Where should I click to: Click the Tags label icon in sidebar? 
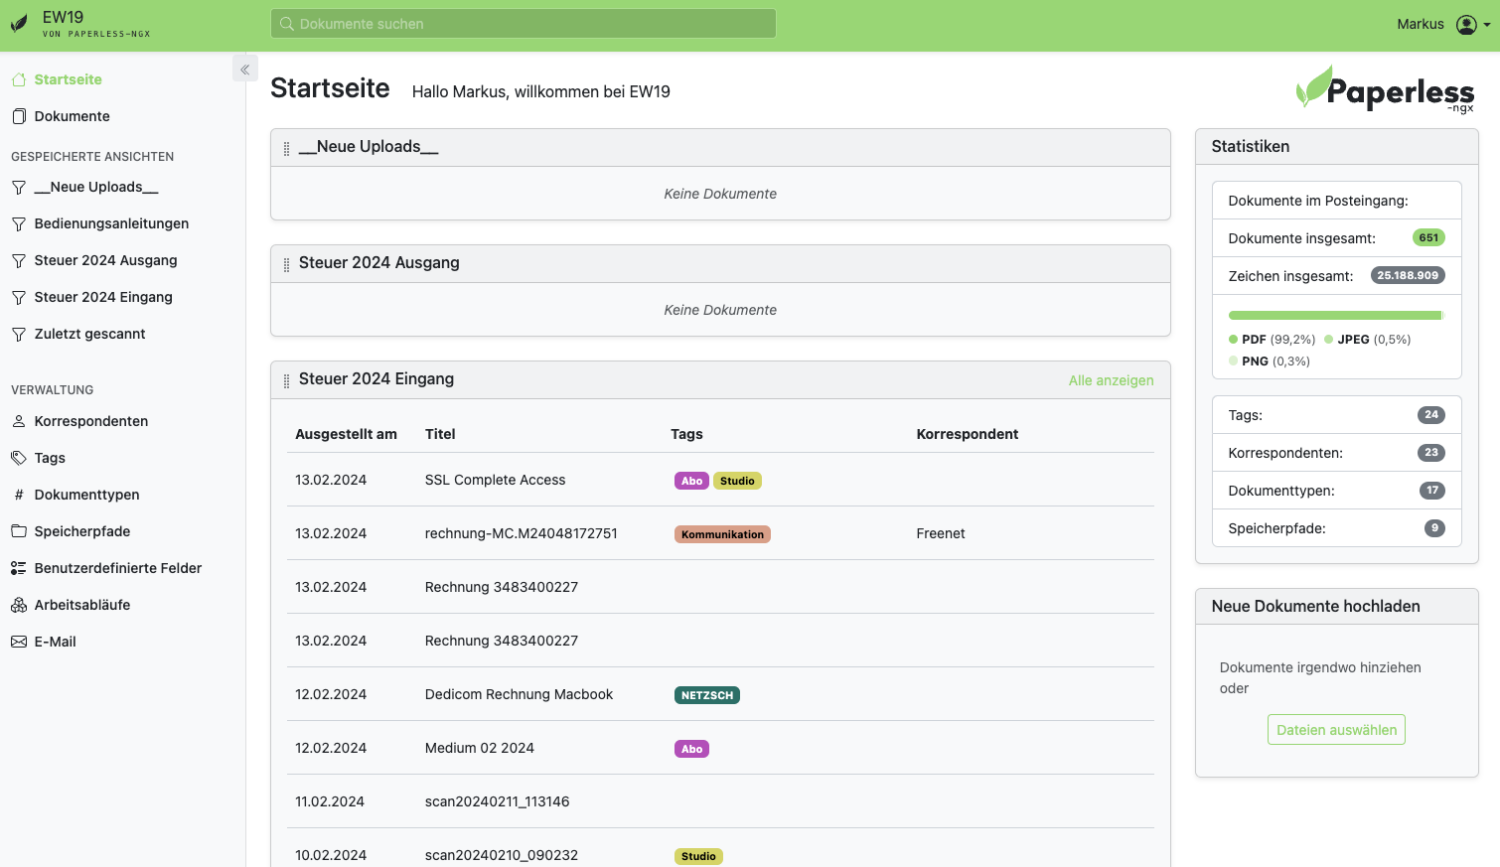pyautogui.click(x=19, y=458)
